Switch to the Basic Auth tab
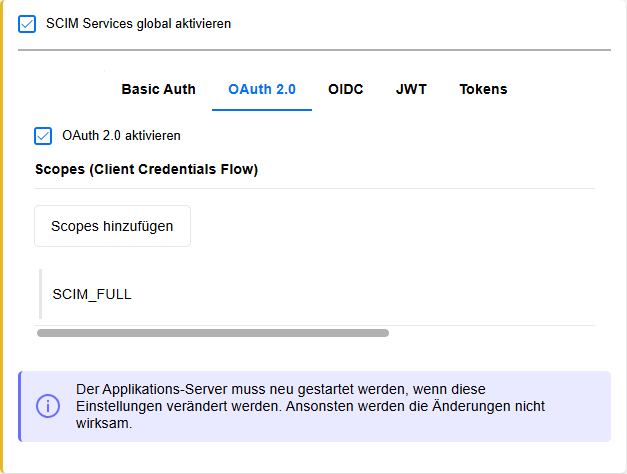627x474 pixels. [158, 89]
